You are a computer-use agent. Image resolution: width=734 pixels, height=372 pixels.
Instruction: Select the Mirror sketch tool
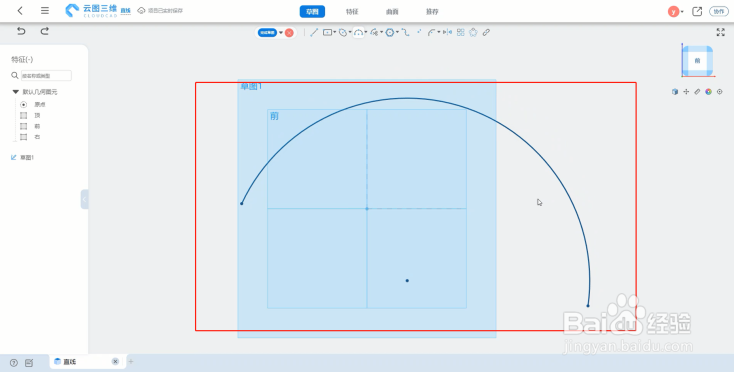pyautogui.click(x=448, y=32)
